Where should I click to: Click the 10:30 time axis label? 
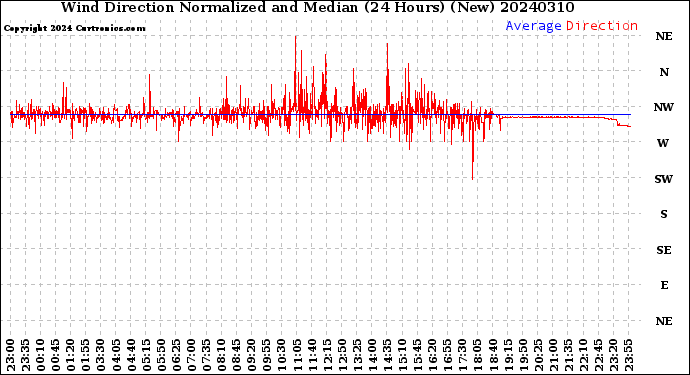282,356
